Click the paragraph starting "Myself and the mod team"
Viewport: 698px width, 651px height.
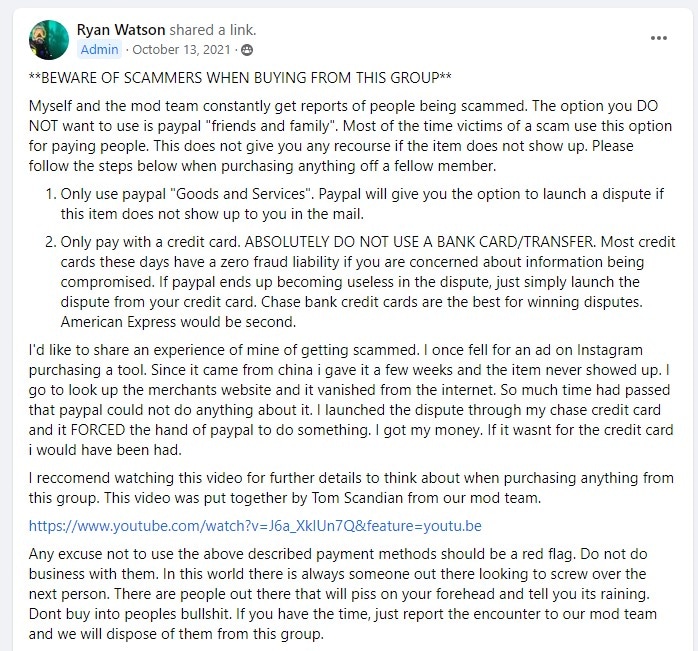tap(350, 136)
